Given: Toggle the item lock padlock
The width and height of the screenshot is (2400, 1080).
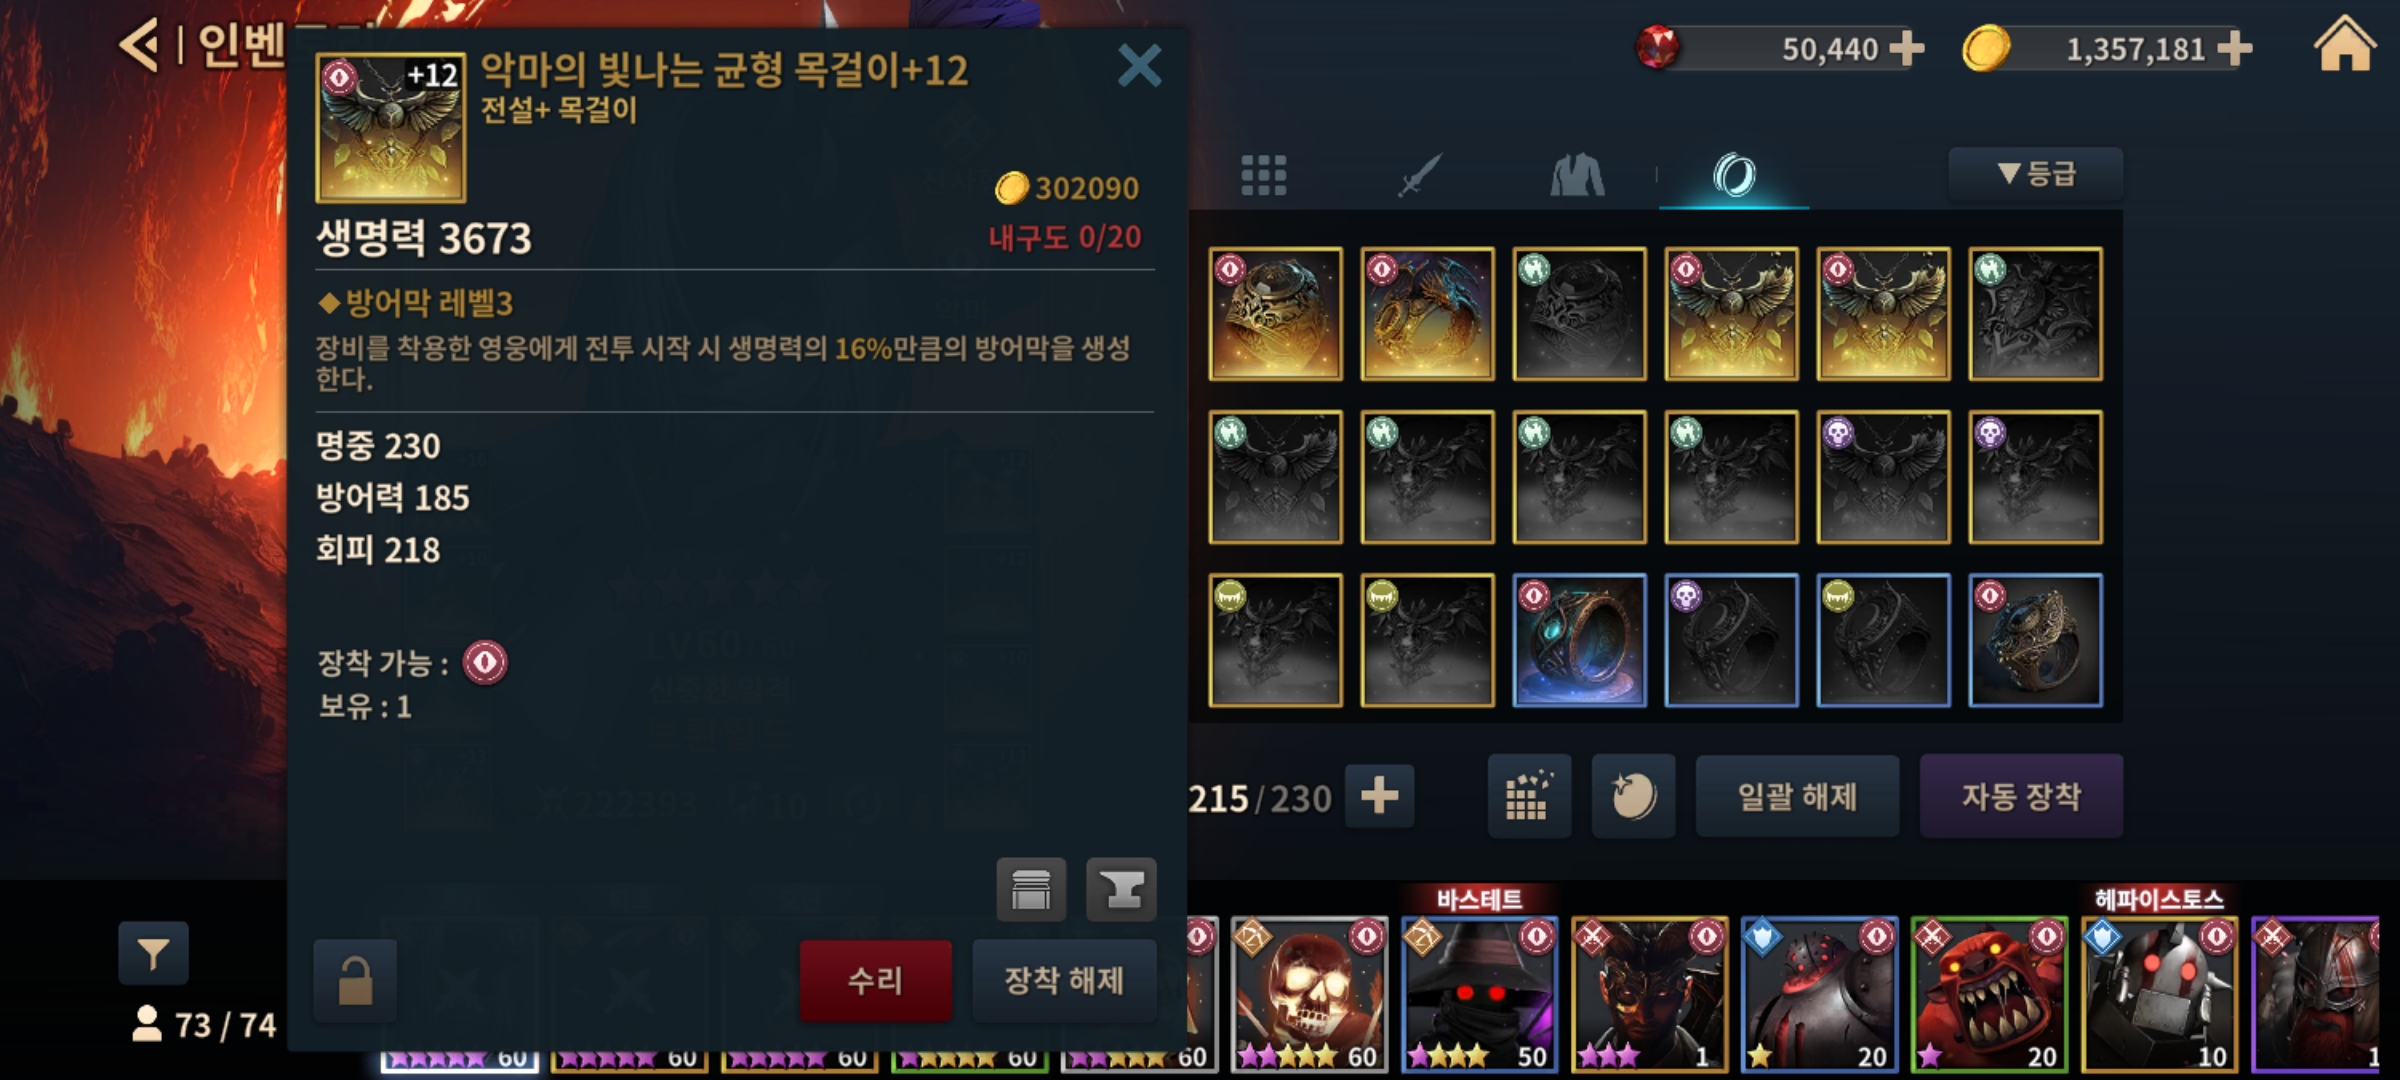Looking at the screenshot, I should tap(355, 981).
